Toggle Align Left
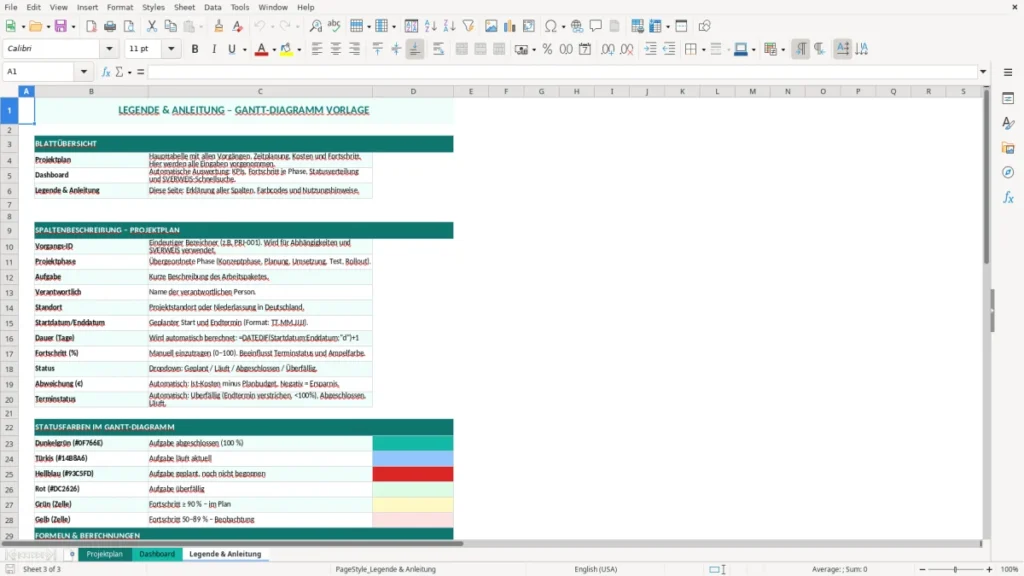The image size is (1024, 576). point(317,49)
